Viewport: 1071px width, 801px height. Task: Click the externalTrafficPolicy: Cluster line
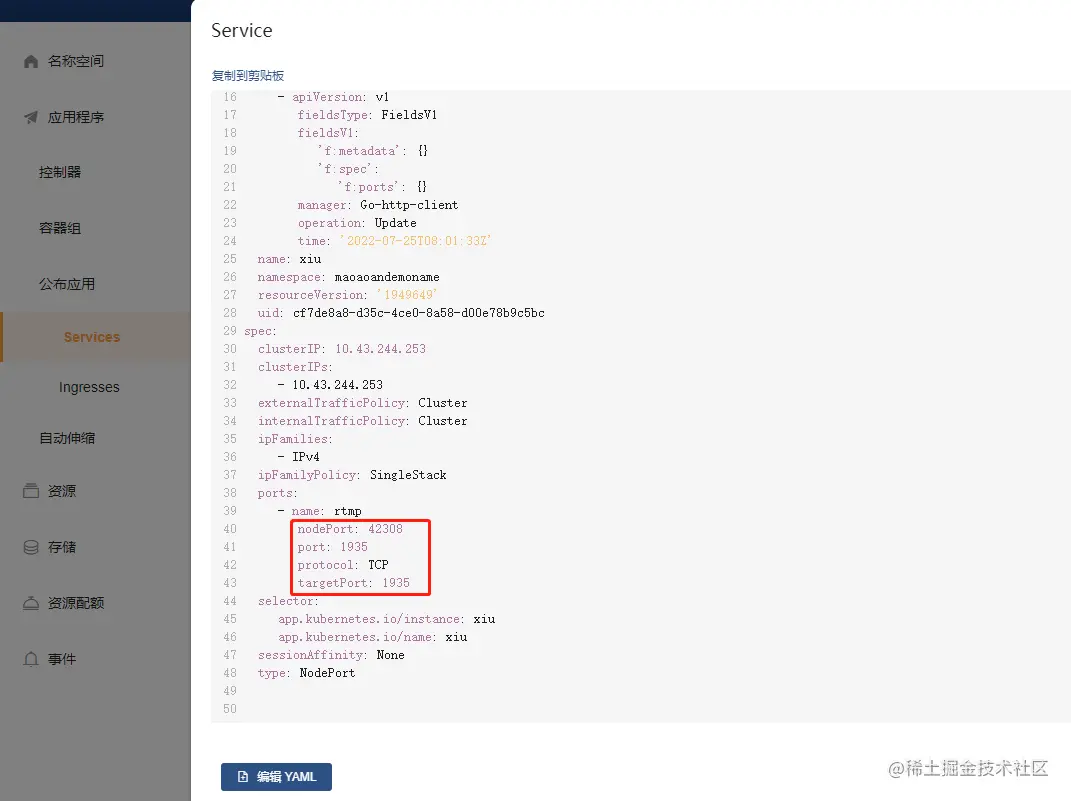coord(362,403)
